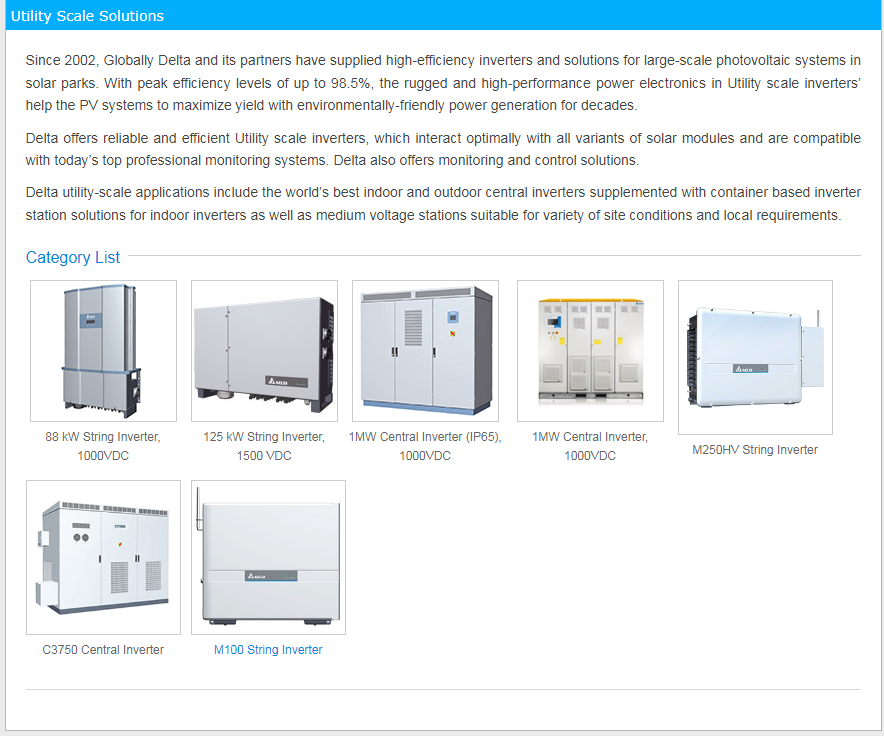Image resolution: width=884 pixels, height=736 pixels.
Task: Click the paragraph starting 'Delta utility-scale applications'
Action: click(443, 204)
